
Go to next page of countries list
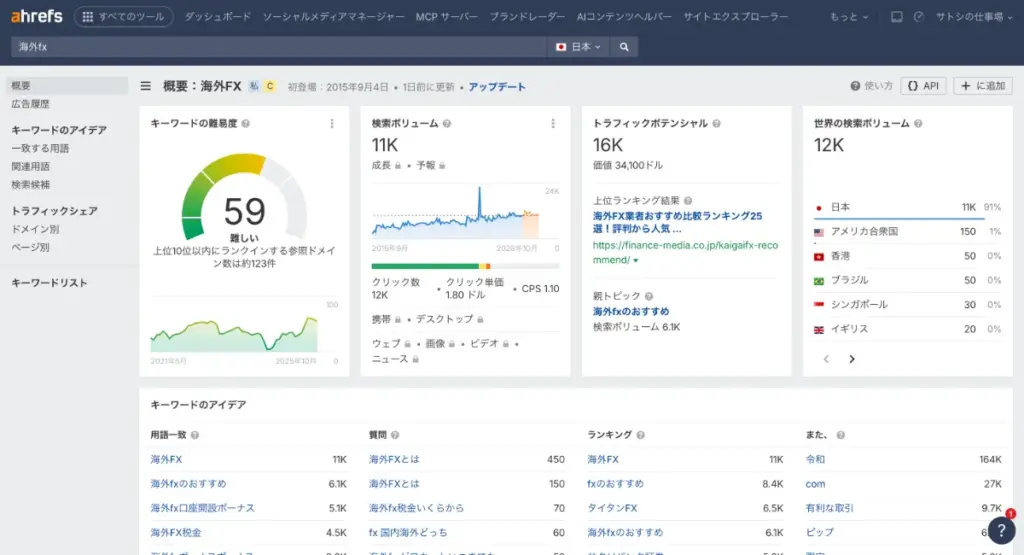(851, 358)
